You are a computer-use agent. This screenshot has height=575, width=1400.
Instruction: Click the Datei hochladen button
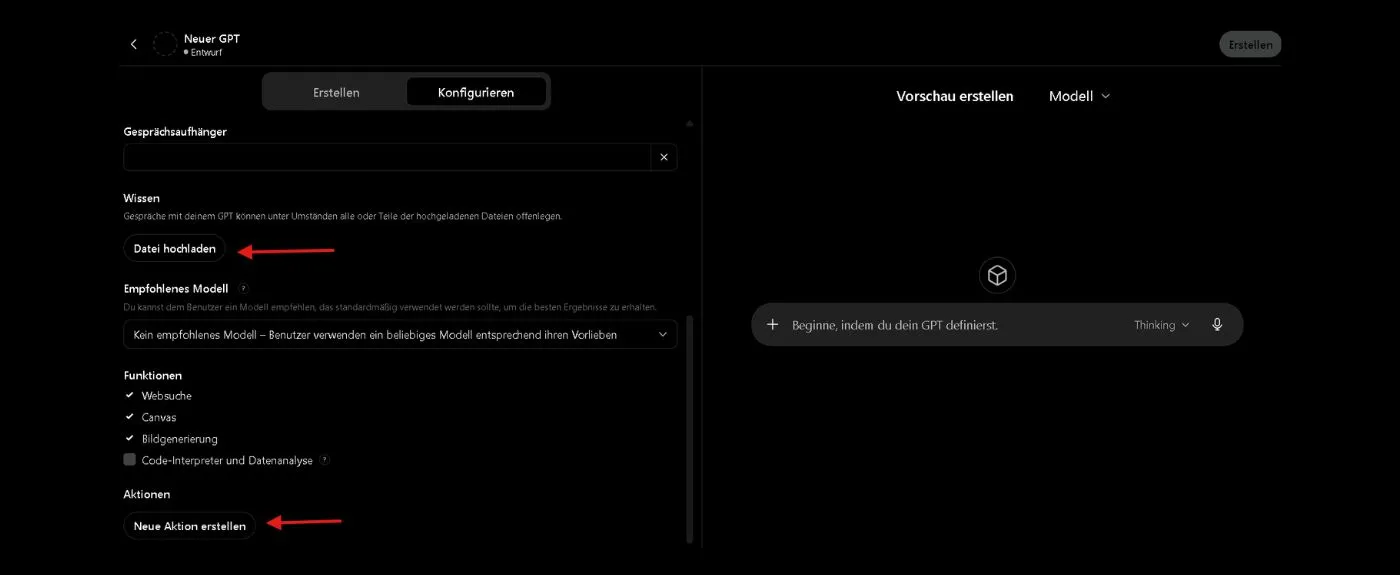[x=175, y=248]
